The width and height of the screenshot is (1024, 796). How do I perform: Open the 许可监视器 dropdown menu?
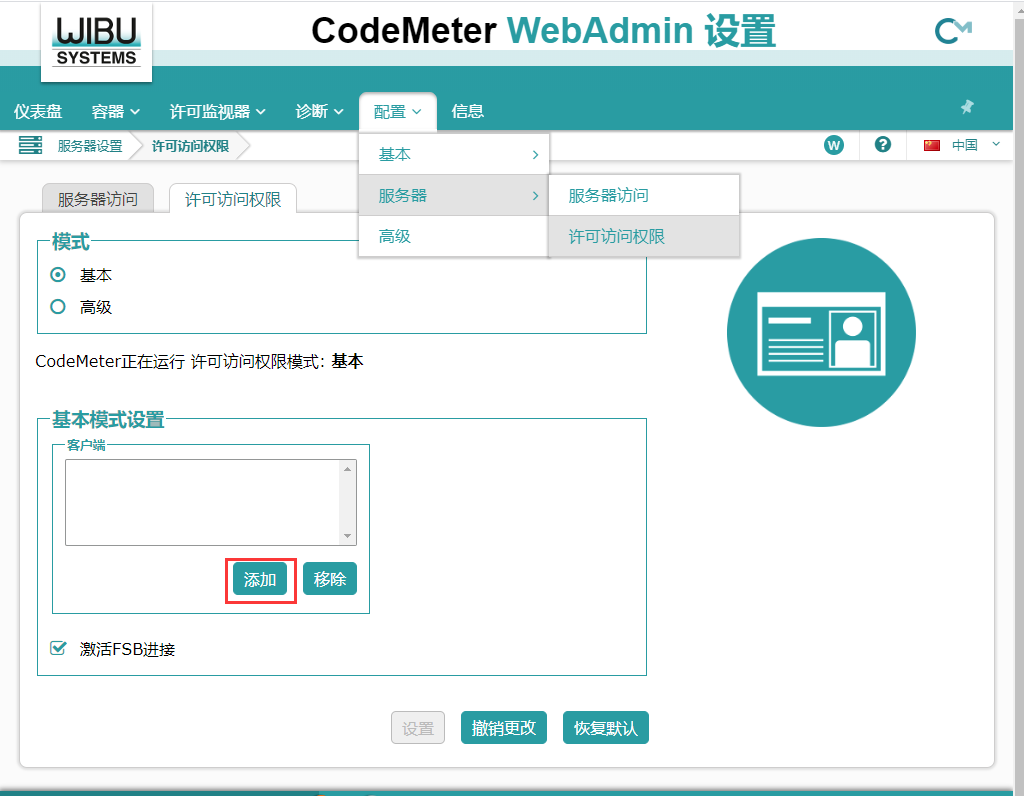(x=217, y=112)
